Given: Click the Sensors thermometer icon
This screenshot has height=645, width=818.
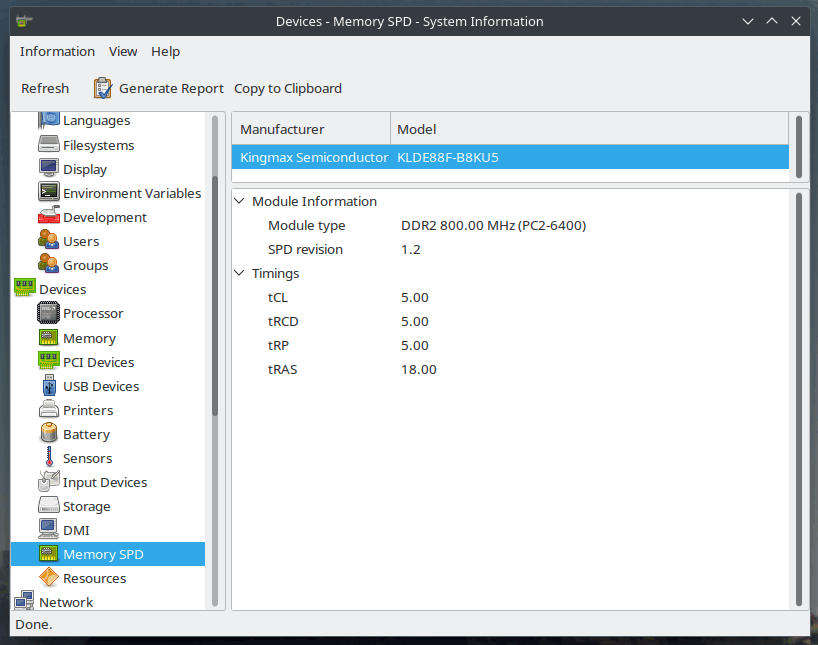Looking at the screenshot, I should (x=48, y=458).
